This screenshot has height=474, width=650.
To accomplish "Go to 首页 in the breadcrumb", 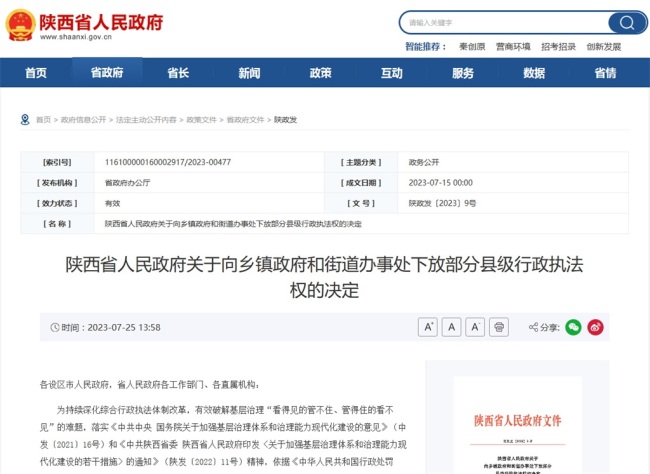I will (x=43, y=120).
